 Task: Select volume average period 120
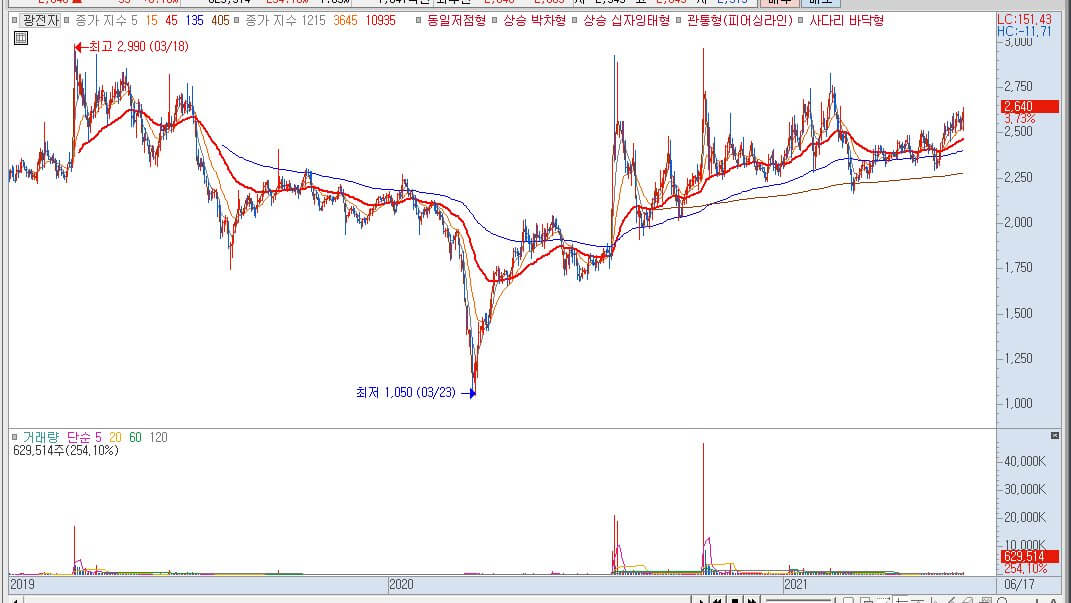158,437
